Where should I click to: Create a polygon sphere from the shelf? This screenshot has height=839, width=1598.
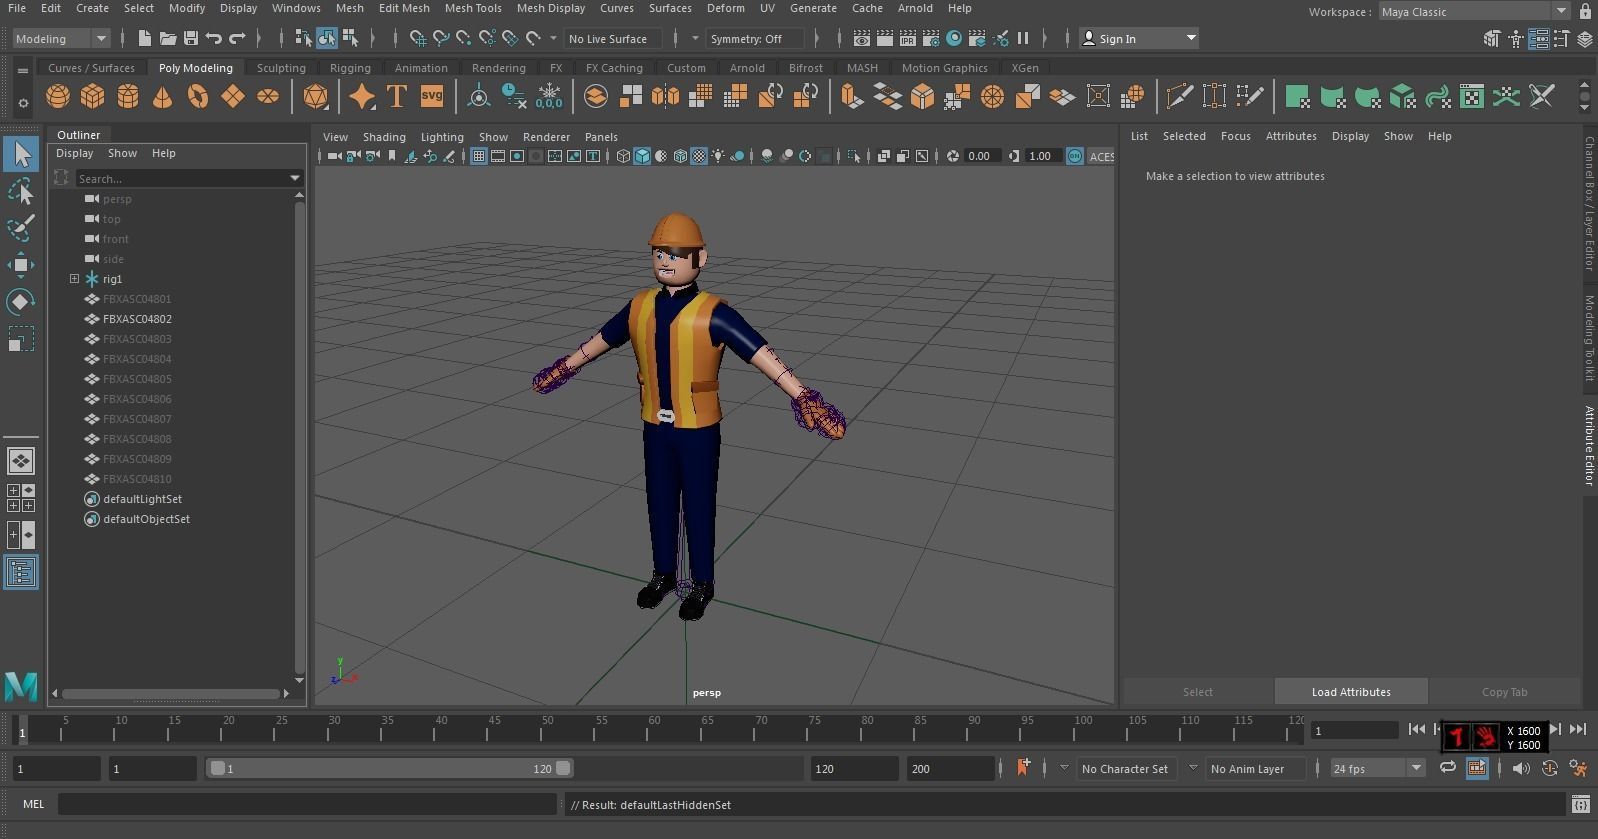click(58, 96)
